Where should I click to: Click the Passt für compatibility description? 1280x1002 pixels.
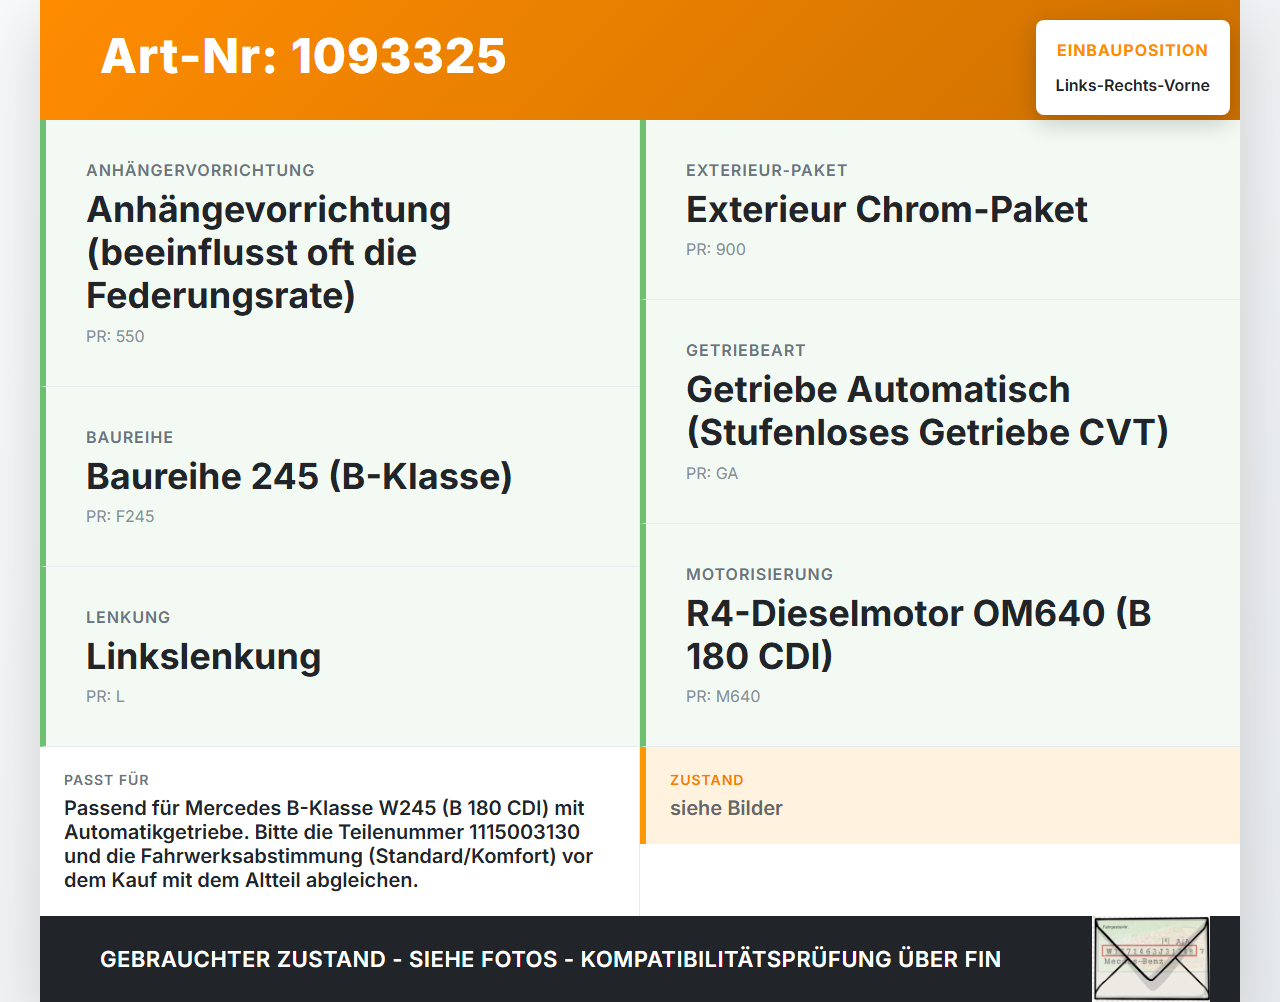coord(329,844)
